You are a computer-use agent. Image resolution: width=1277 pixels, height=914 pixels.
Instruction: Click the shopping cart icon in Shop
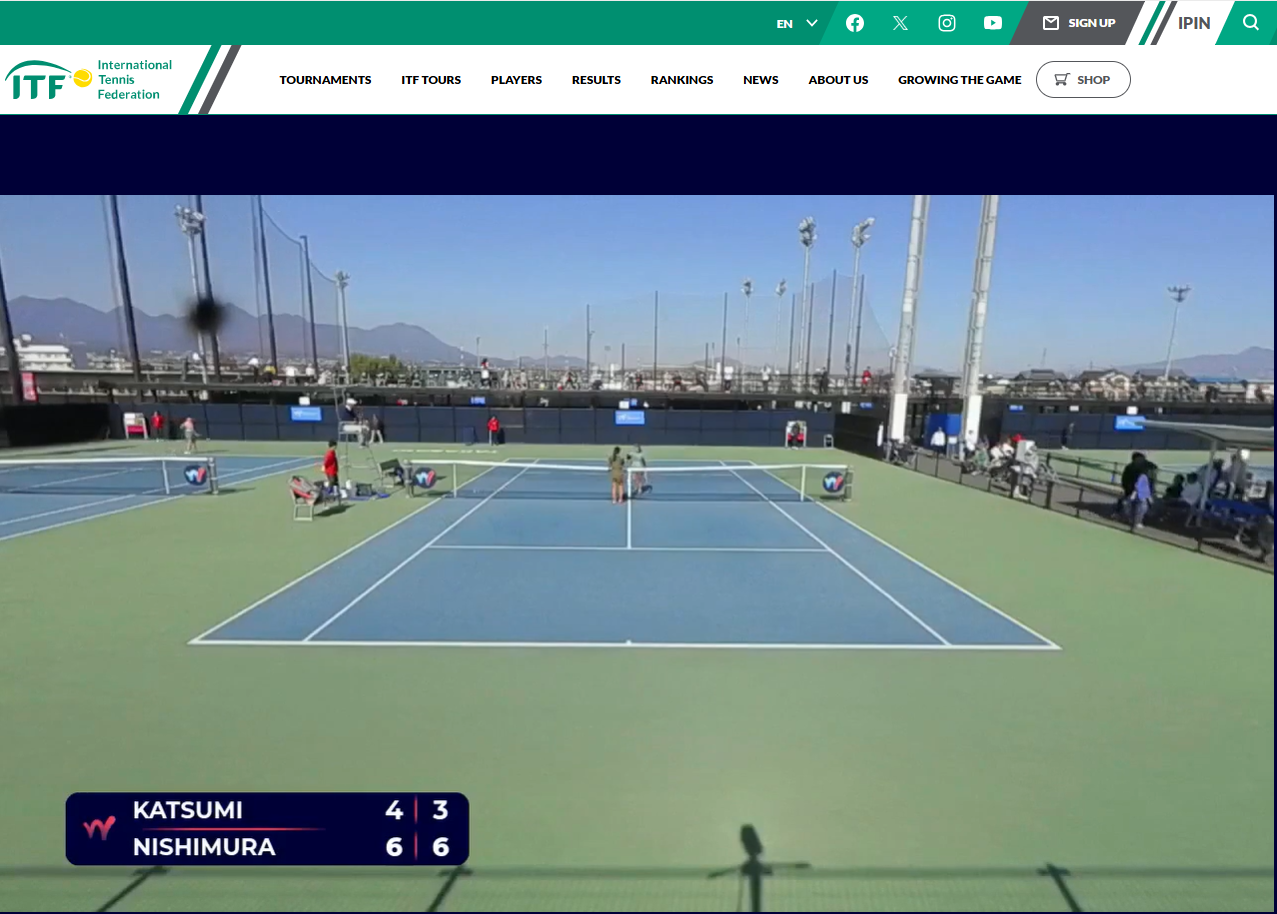point(1061,80)
